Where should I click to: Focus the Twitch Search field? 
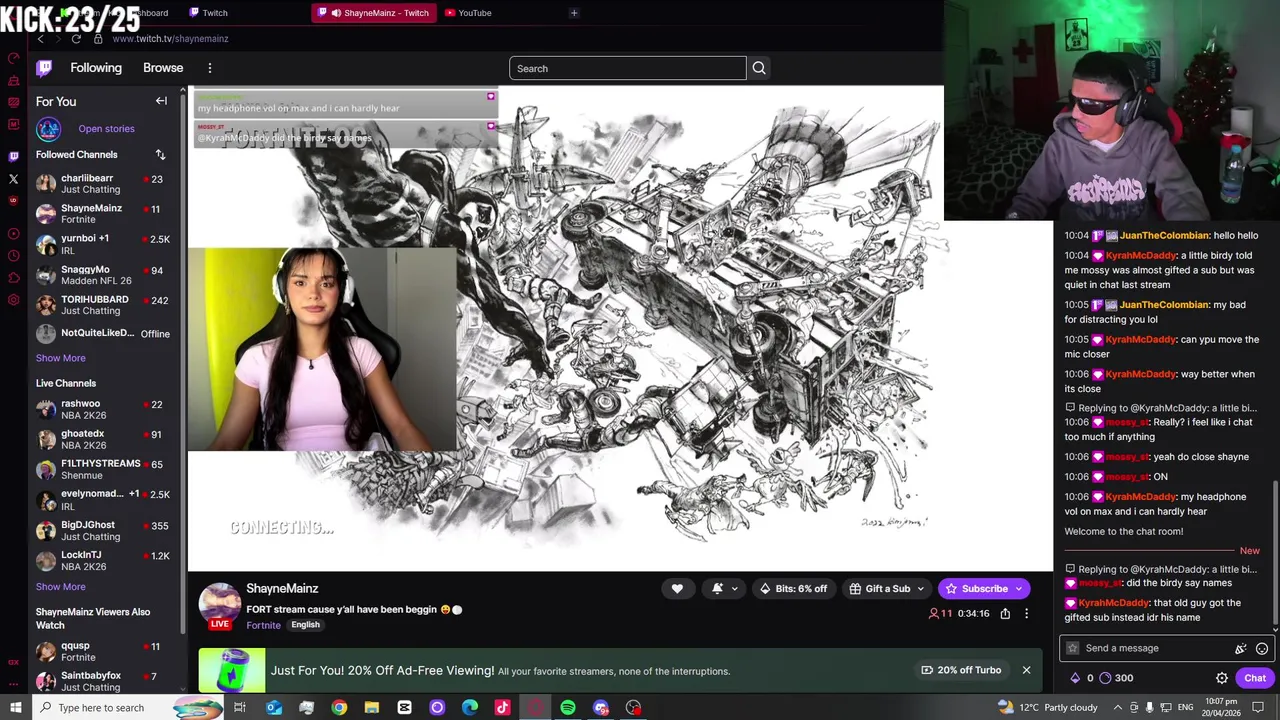pos(628,68)
